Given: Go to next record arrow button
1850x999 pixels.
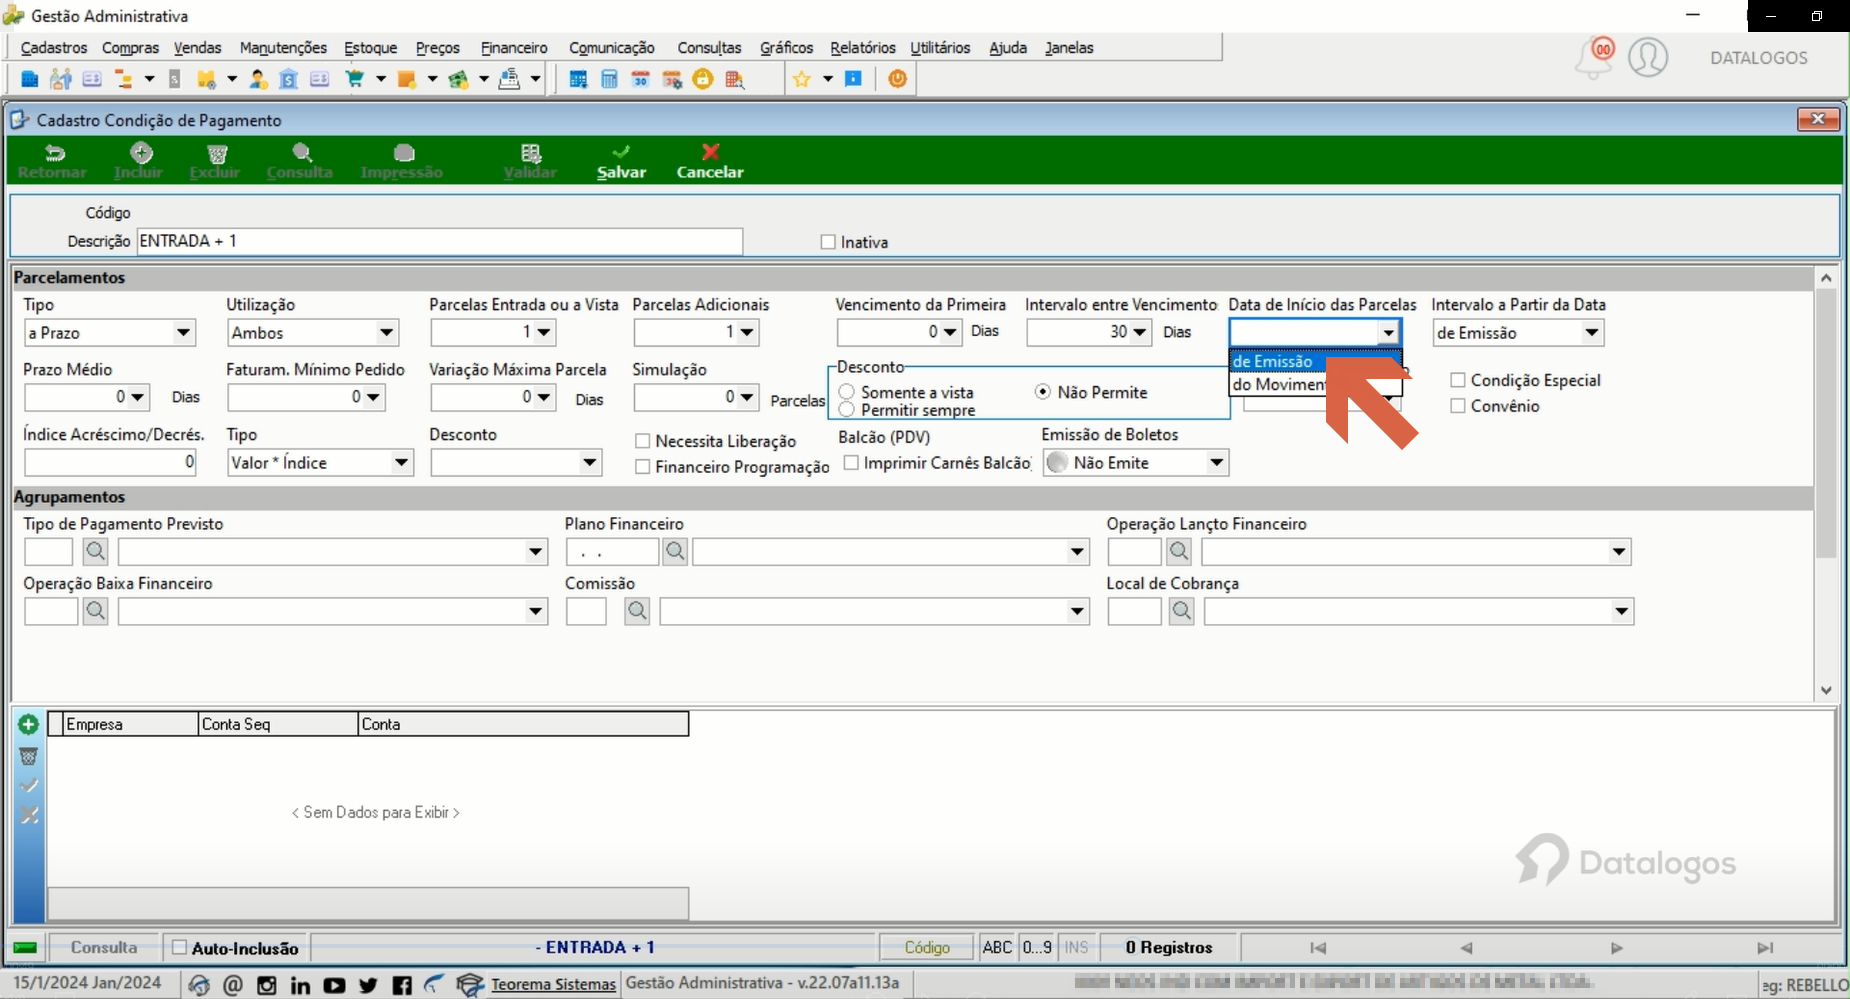Looking at the screenshot, I should coord(1616,948).
